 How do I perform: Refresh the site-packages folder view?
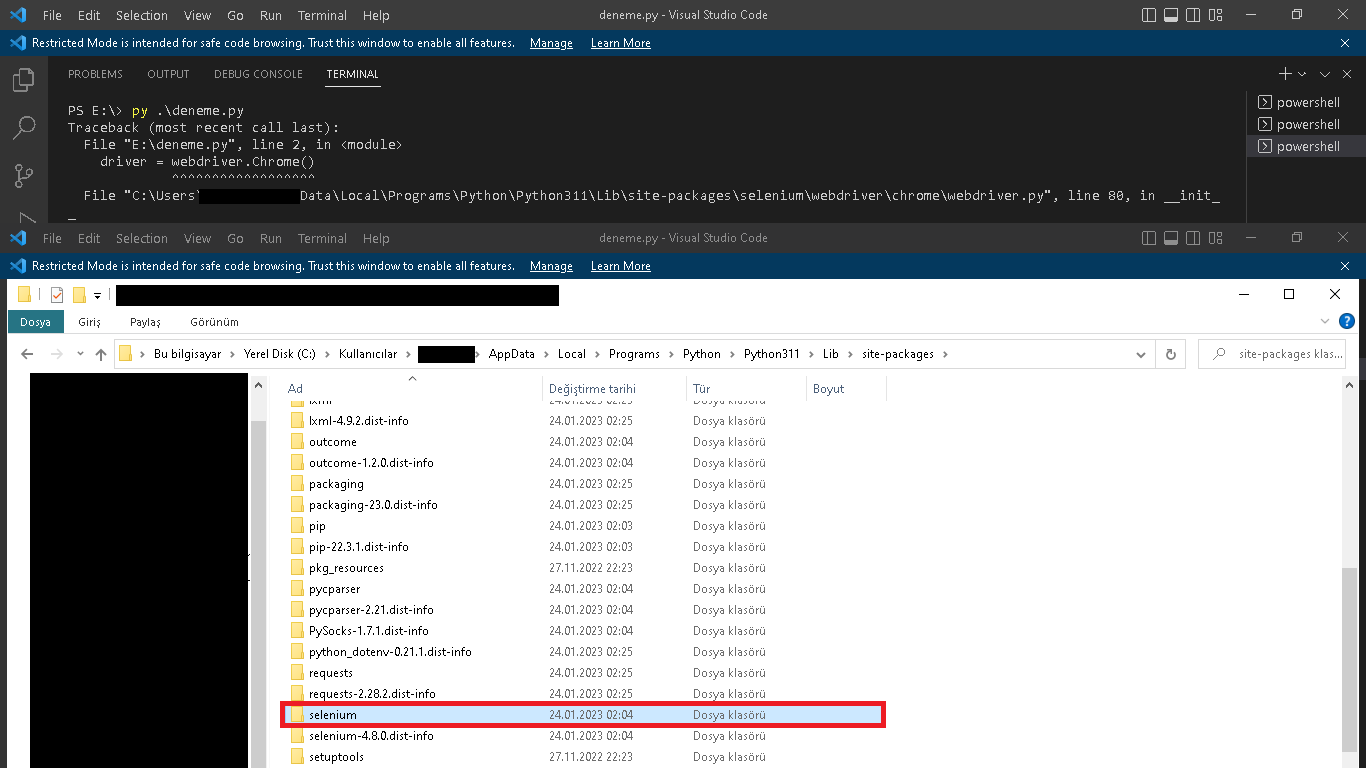[1170, 354]
